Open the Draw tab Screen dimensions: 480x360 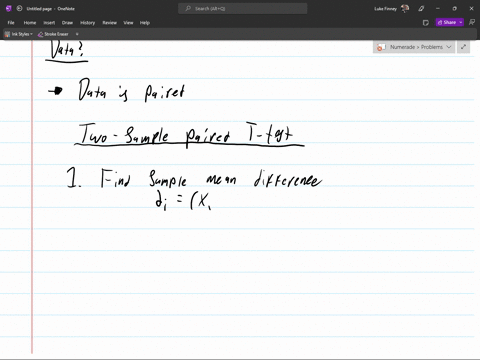tap(67, 23)
